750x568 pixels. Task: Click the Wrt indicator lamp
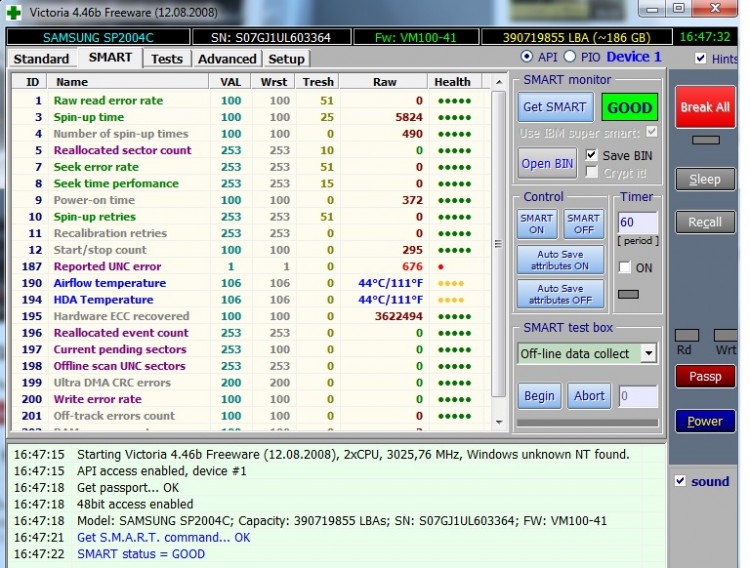click(726, 335)
